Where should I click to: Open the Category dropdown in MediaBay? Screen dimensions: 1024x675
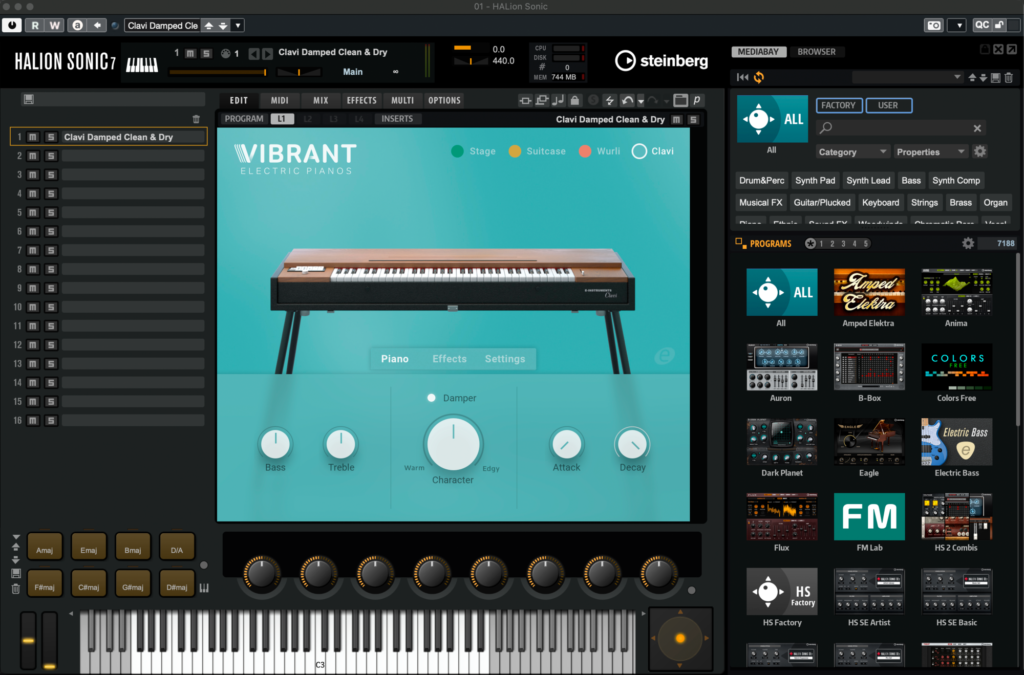(x=853, y=152)
